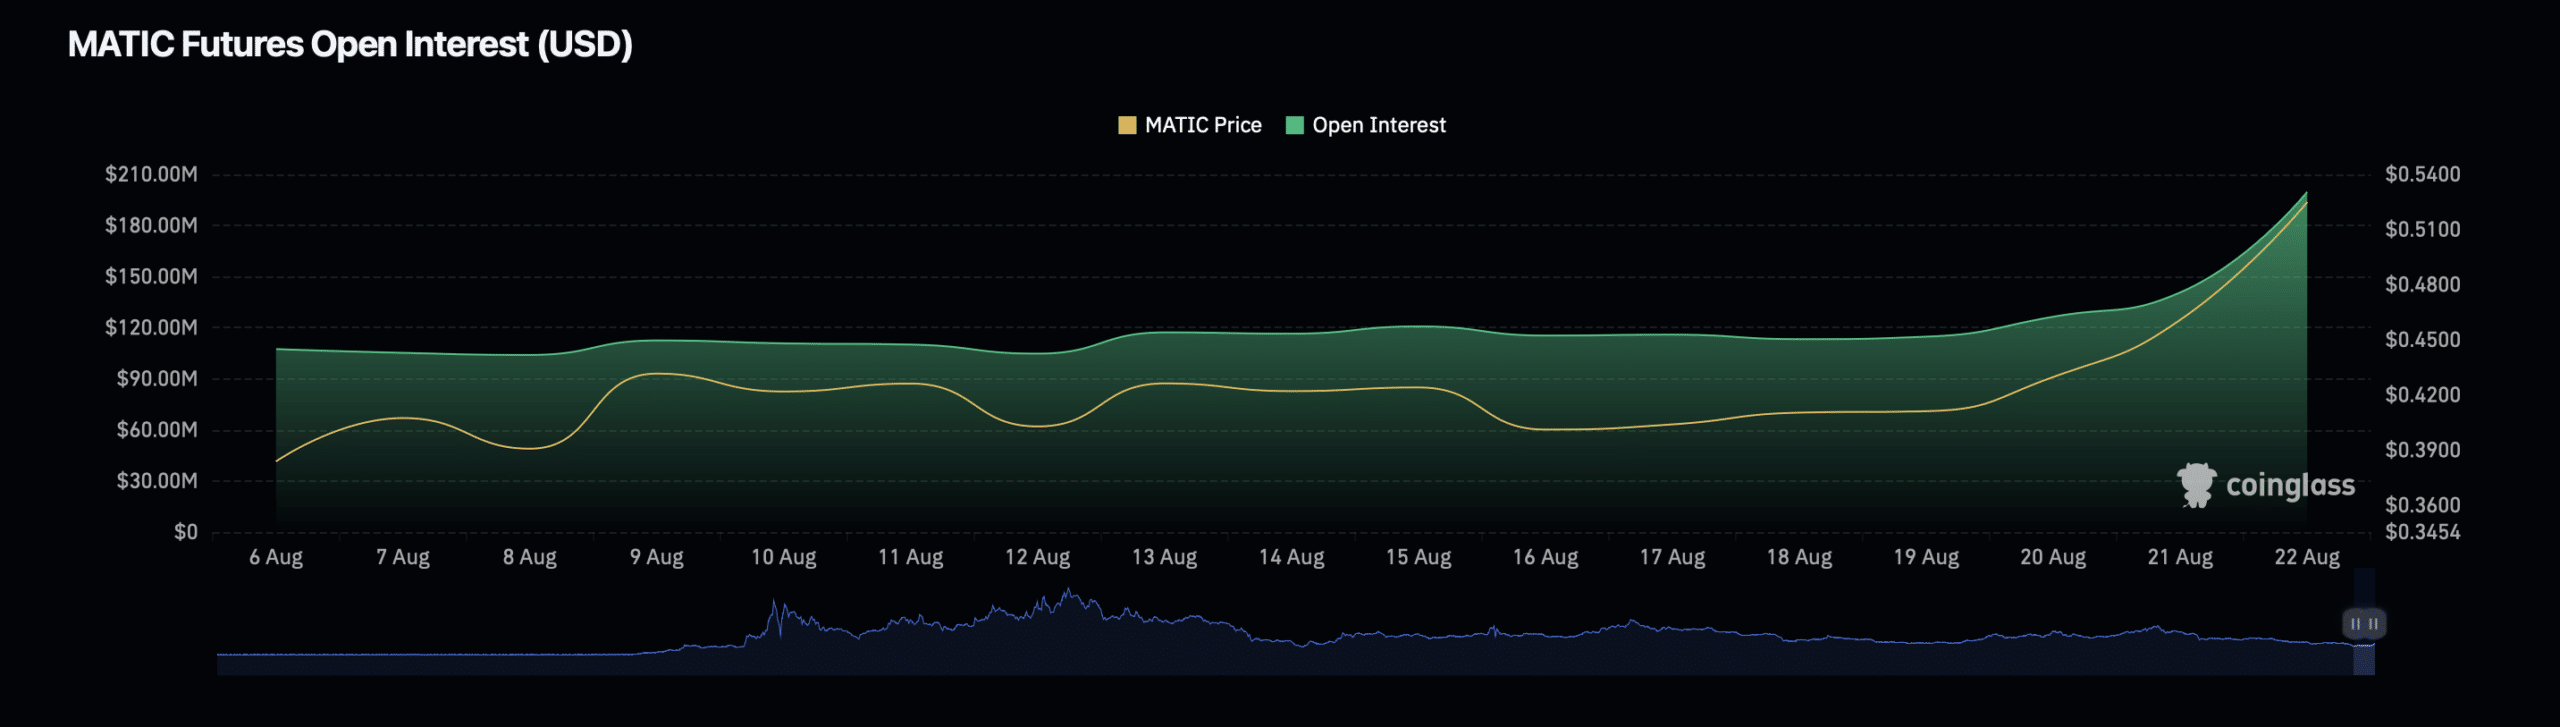Click the $120.00M axis label

(152, 327)
